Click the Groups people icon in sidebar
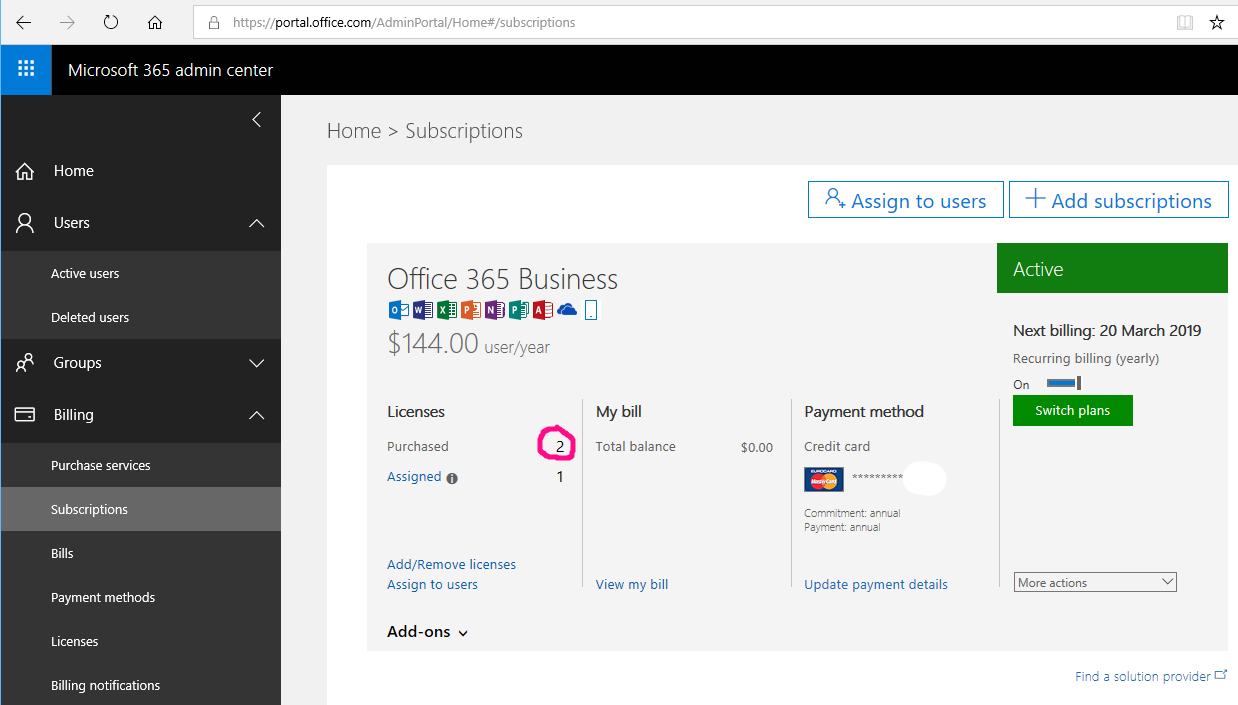This screenshot has height=705, width=1238. [x=26, y=363]
